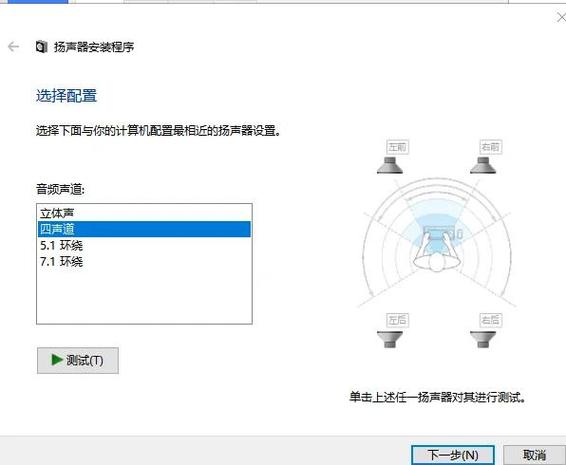The height and width of the screenshot is (465, 566).
Task: Test the front left speaker icon
Action: click(390, 165)
